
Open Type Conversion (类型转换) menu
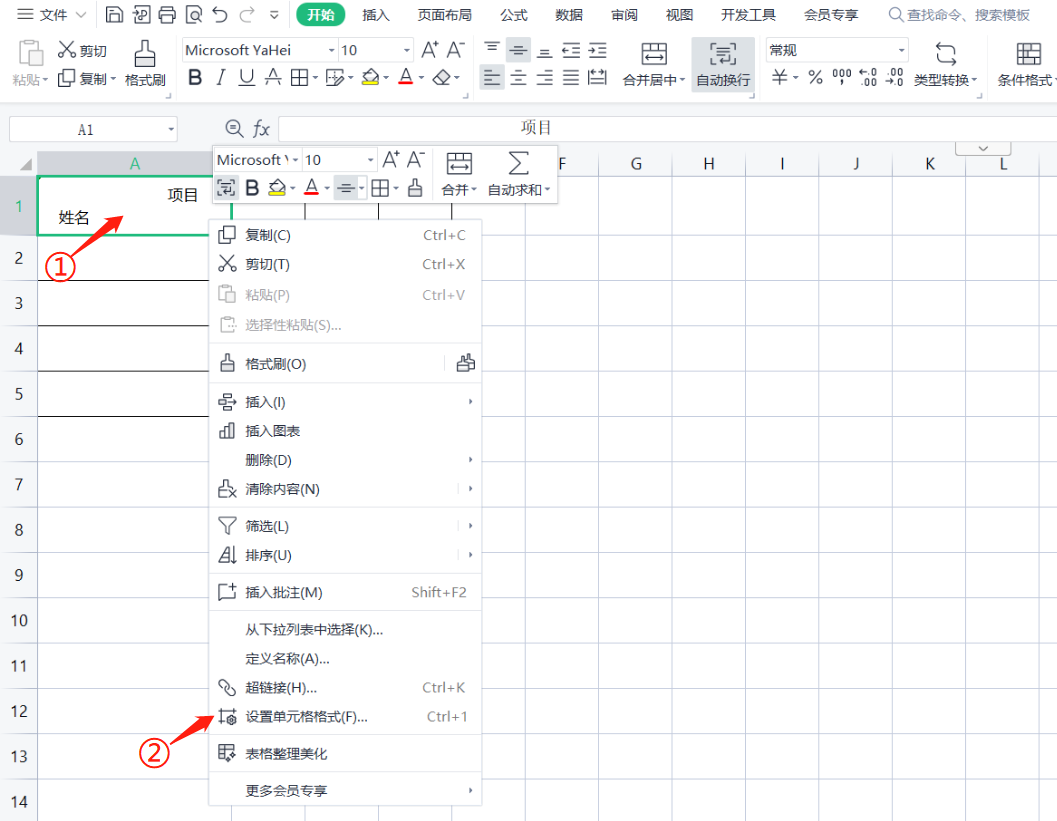[x=946, y=64]
